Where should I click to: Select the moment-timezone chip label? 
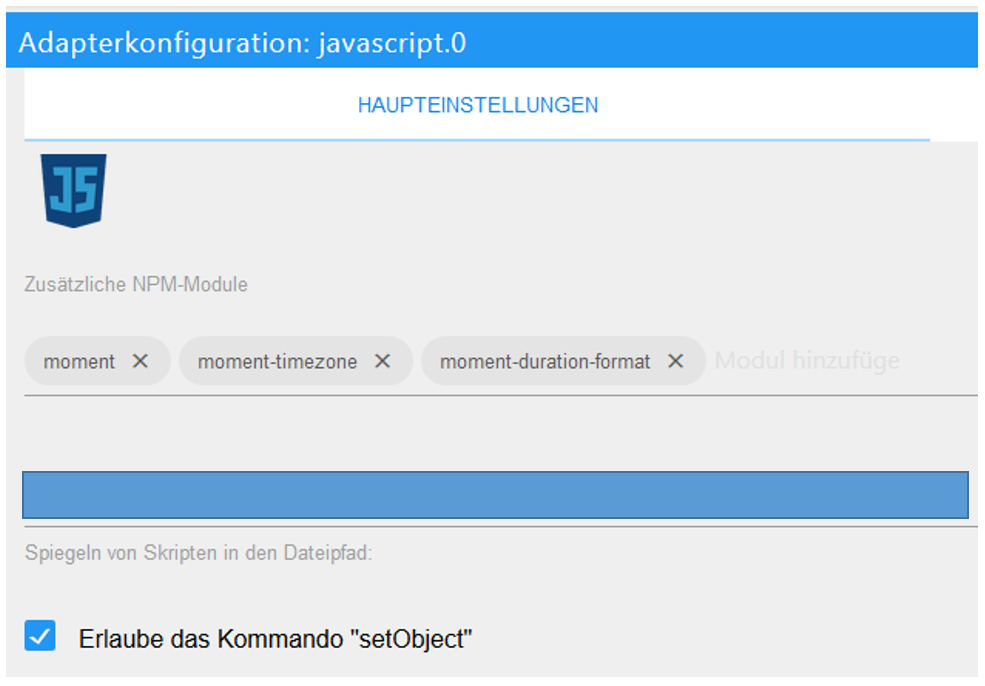click(x=277, y=362)
